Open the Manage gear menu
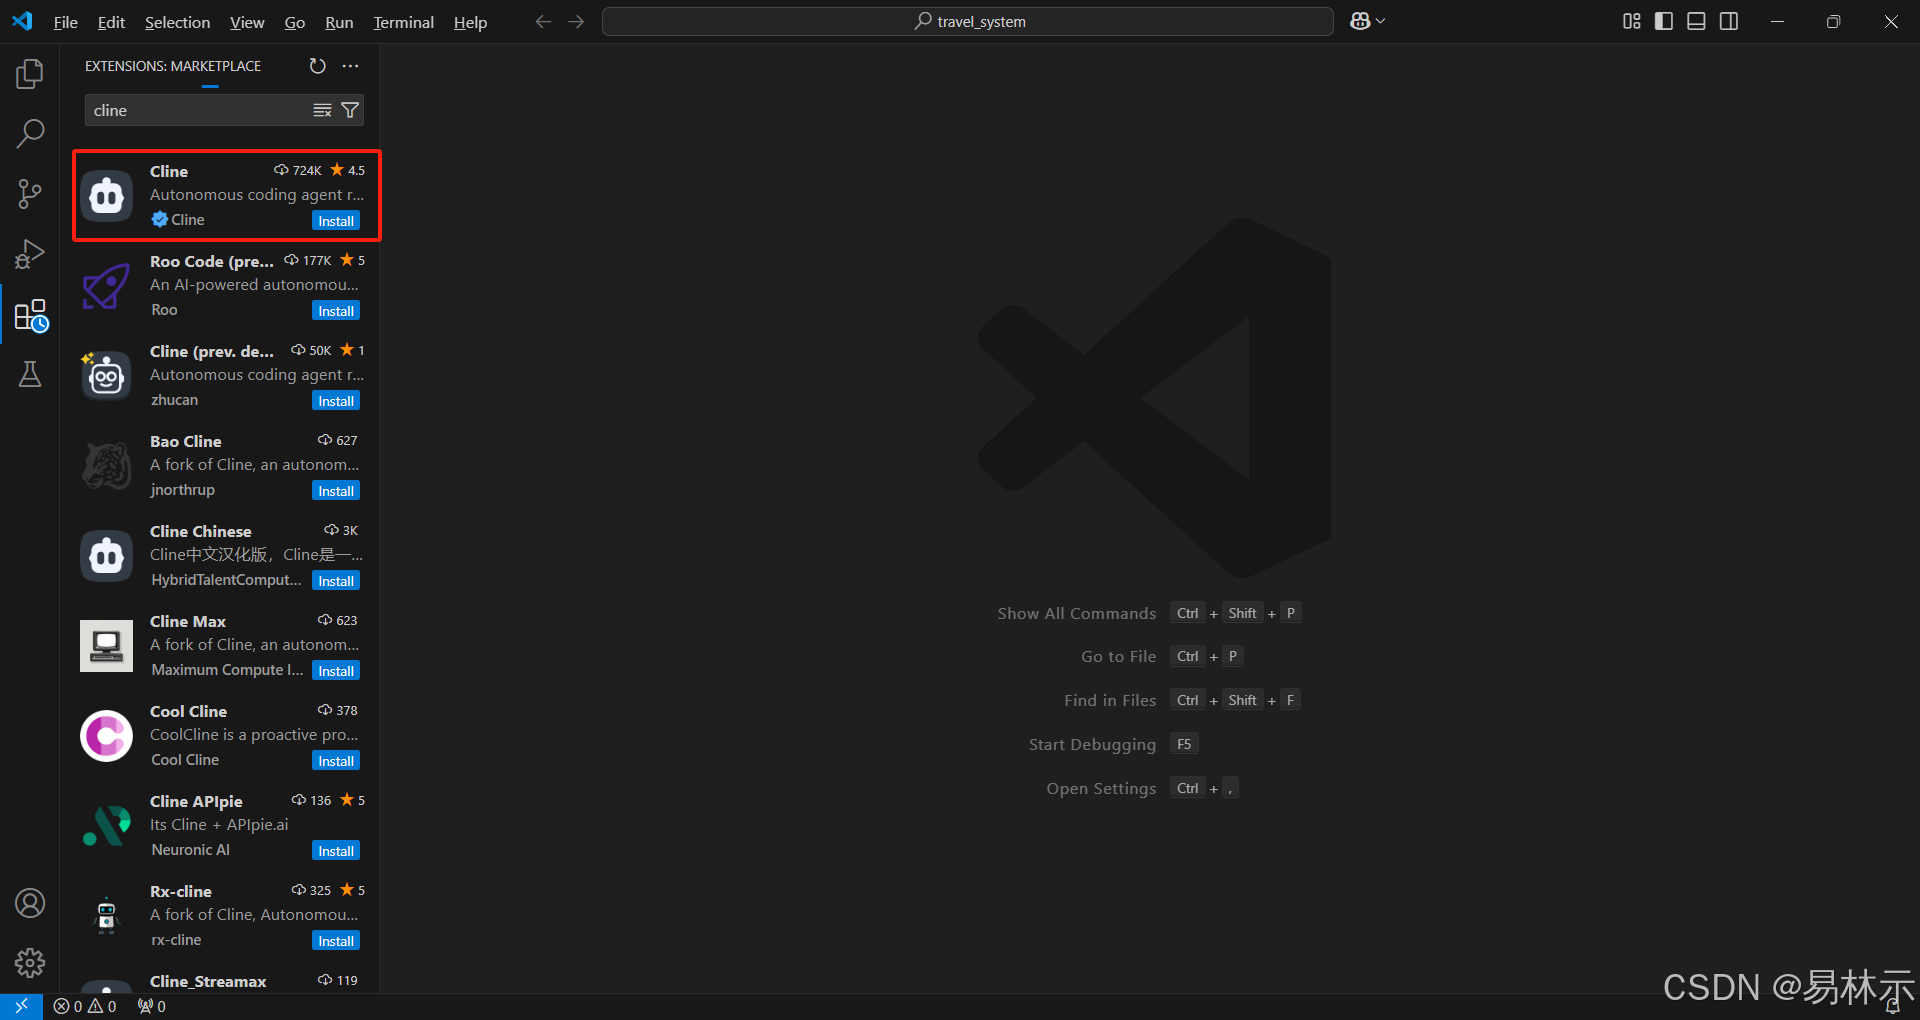The width and height of the screenshot is (1920, 1020). (x=30, y=963)
